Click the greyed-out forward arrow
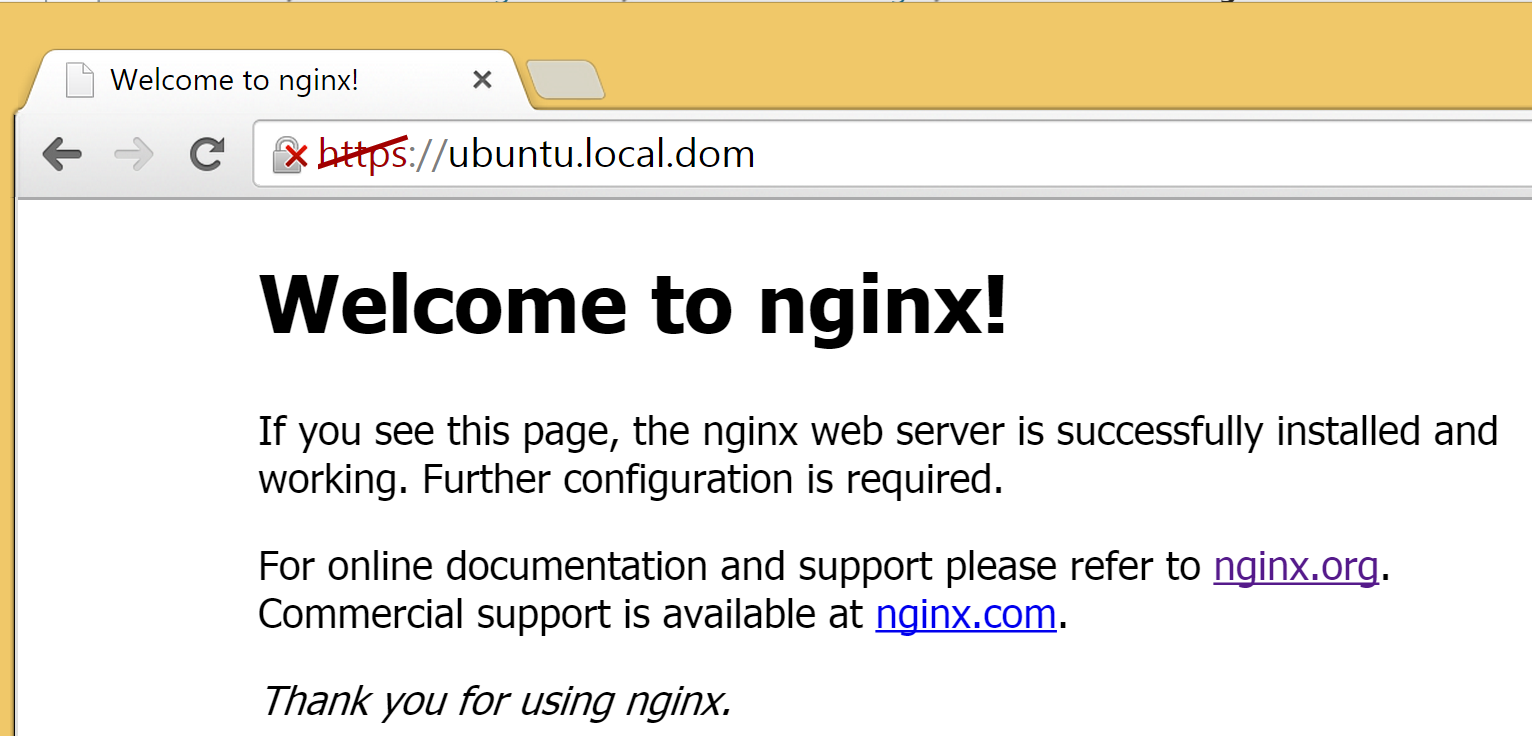This screenshot has width=1532, height=736. (x=134, y=154)
